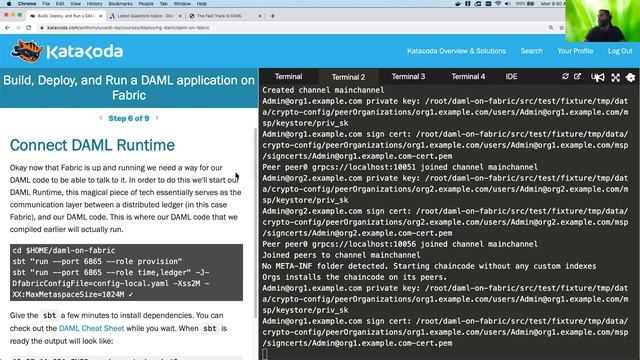Switch to The Fast Track to DAML tab
The image size is (640, 360).
click(x=219, y=16)
